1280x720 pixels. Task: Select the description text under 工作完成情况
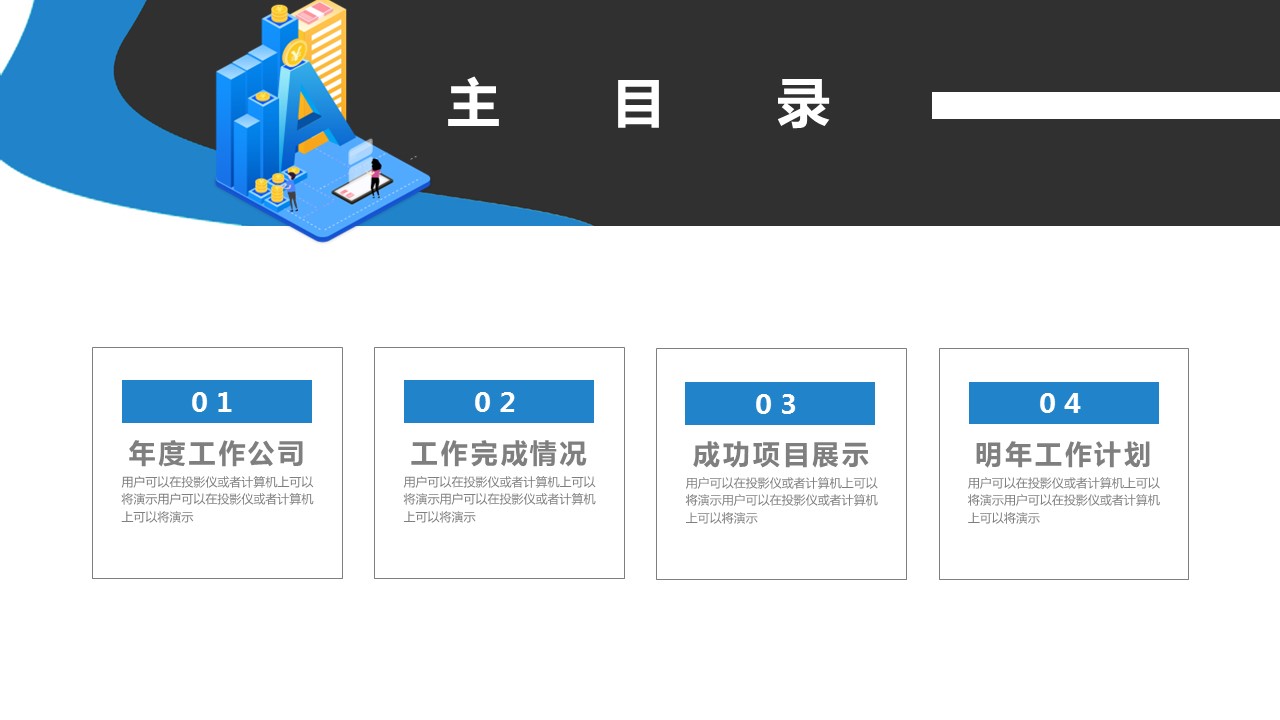pyautogui.click(x=499, y=500)
